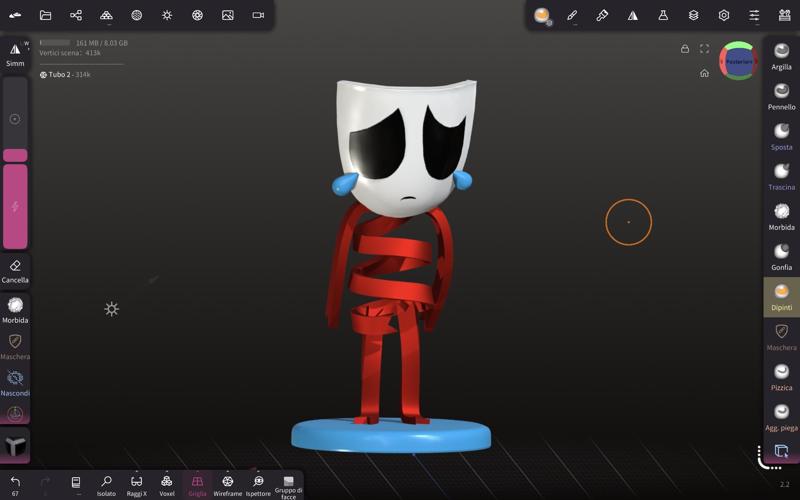
Task: Enter fullscreen with the brackets icon
Action: pyautogui.click(x=705, y=48)
